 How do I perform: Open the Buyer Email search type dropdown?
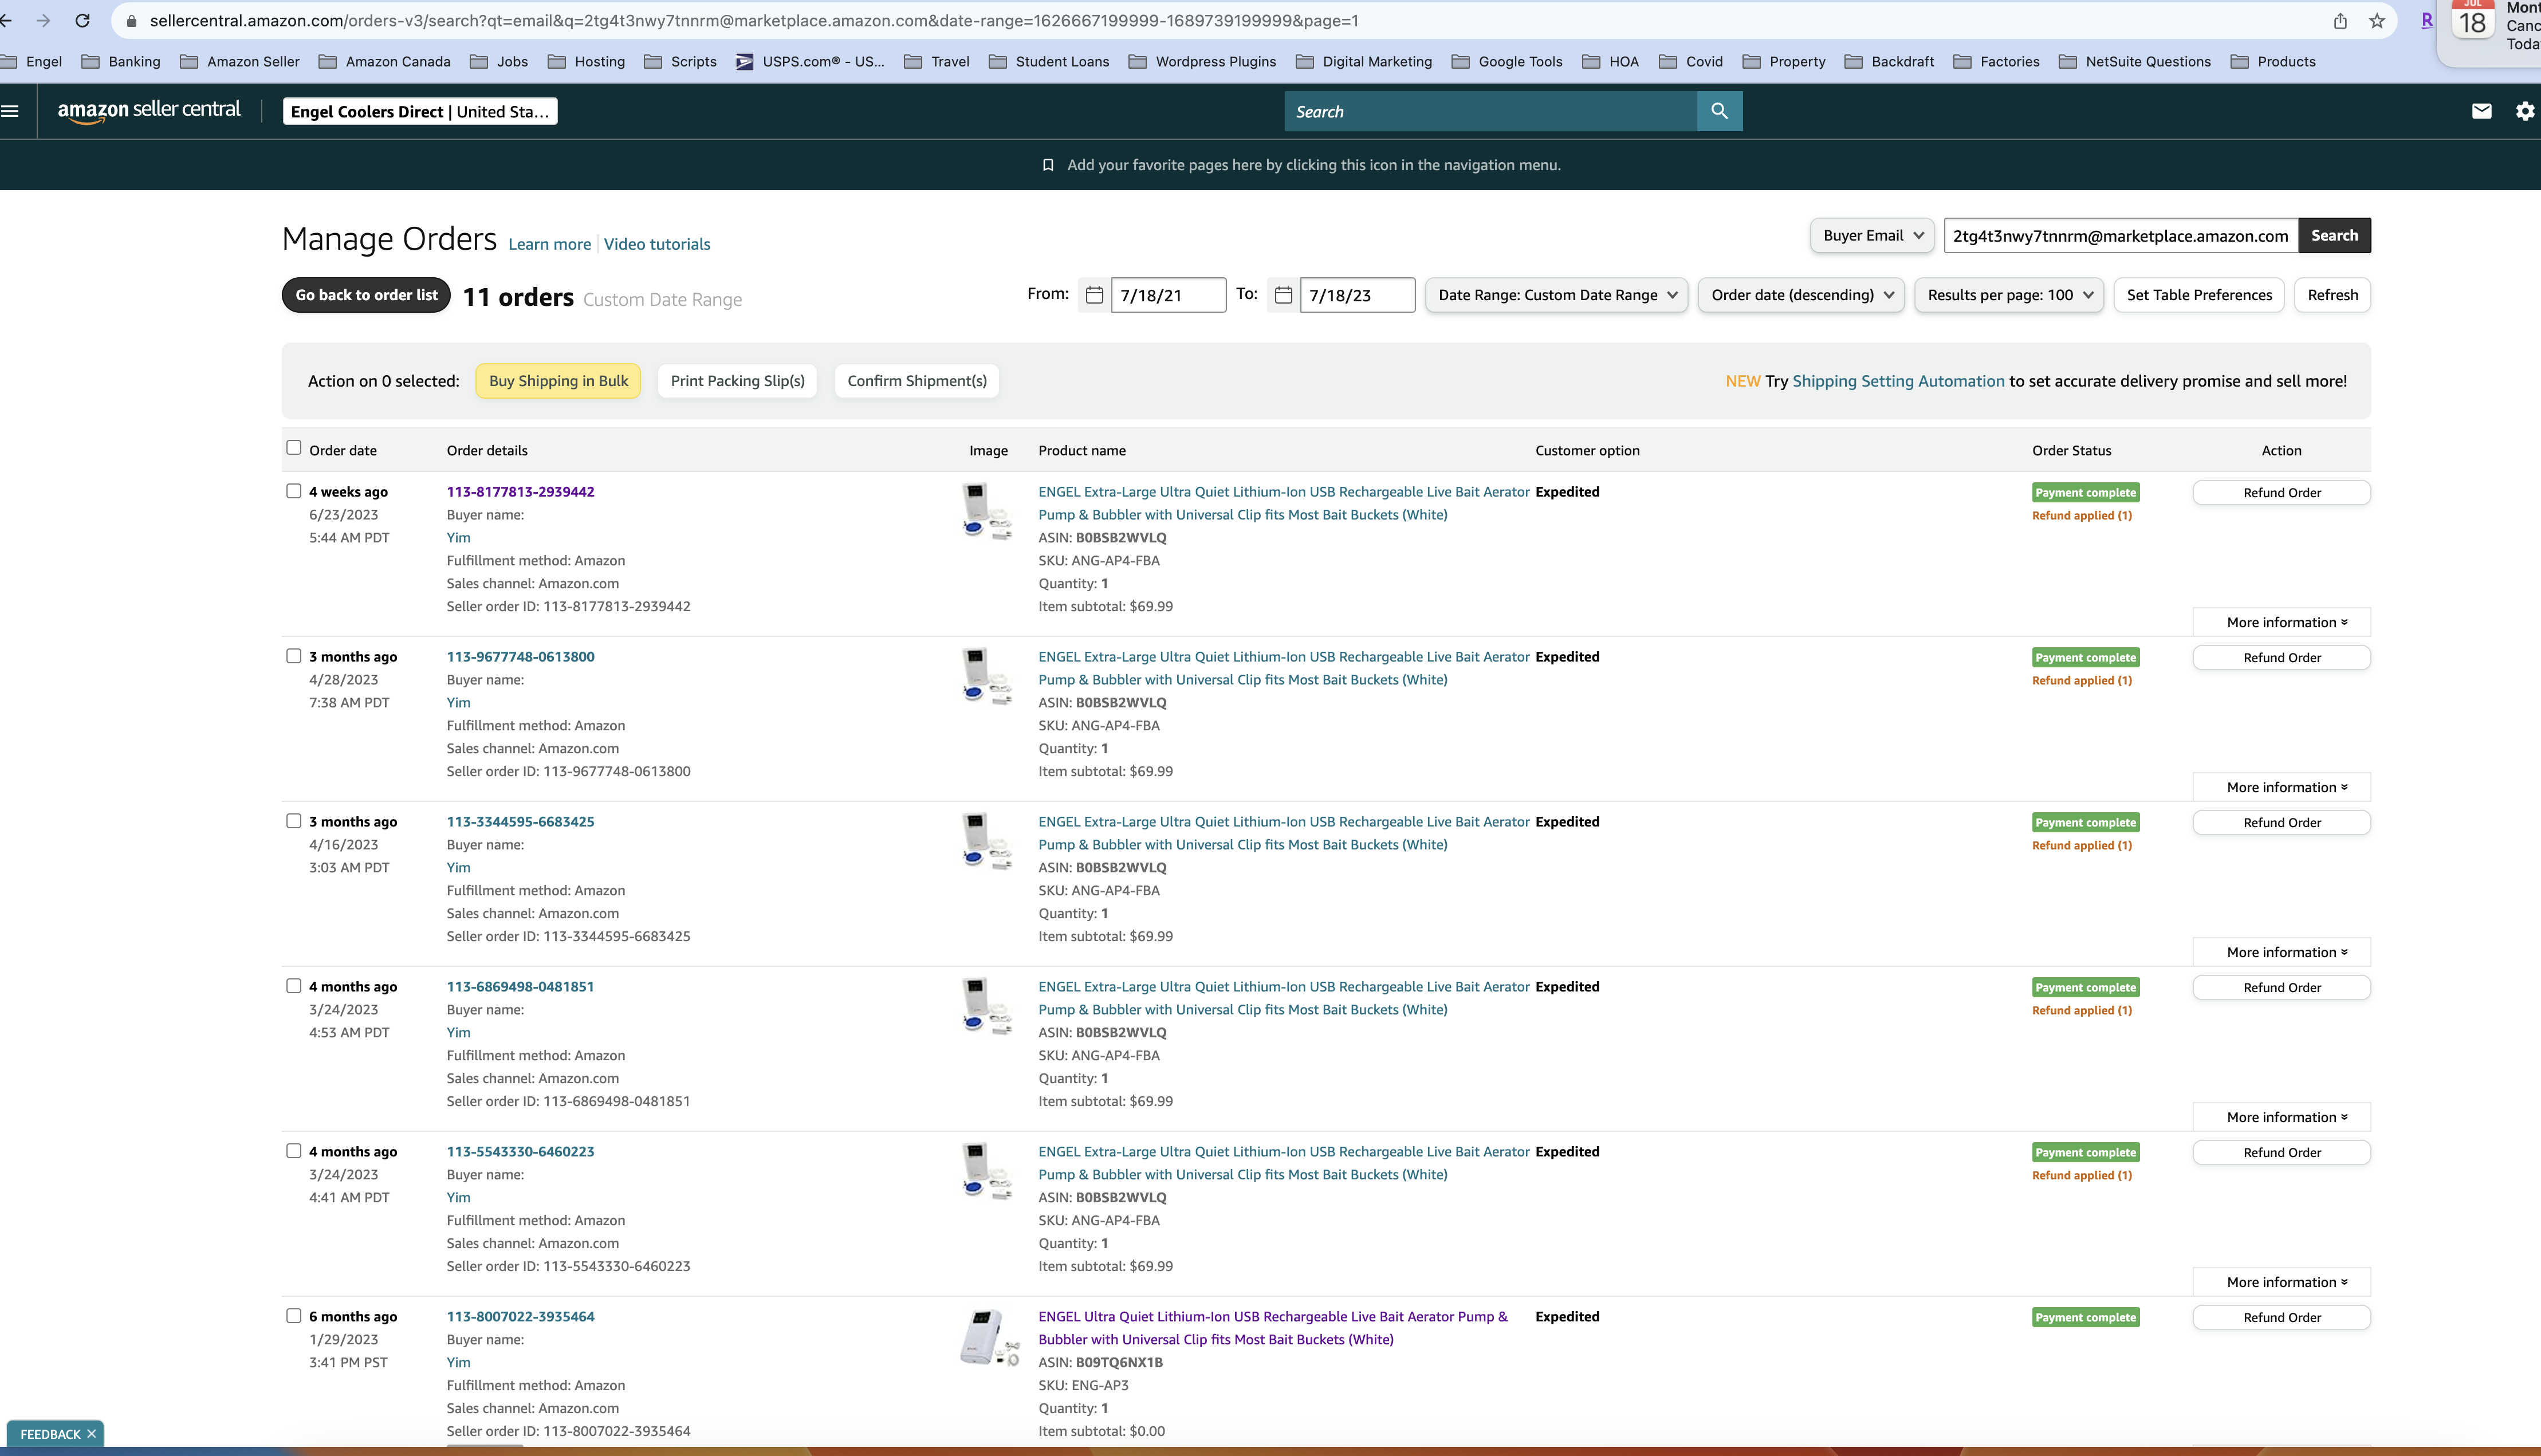click(1872, 236)
